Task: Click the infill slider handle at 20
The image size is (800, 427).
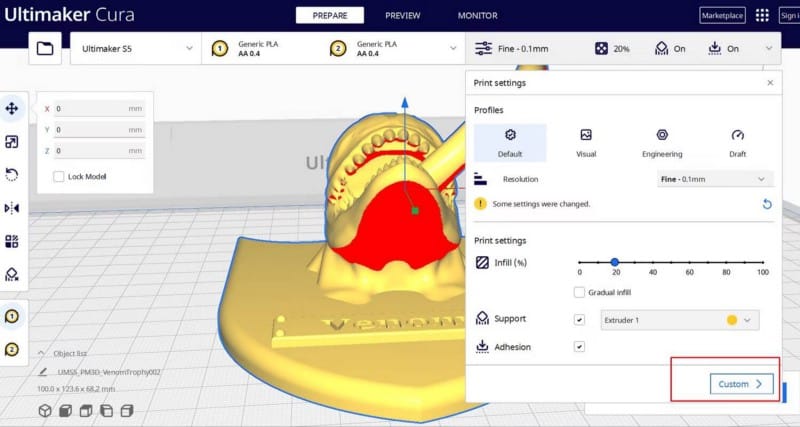Action: [615, 262]
